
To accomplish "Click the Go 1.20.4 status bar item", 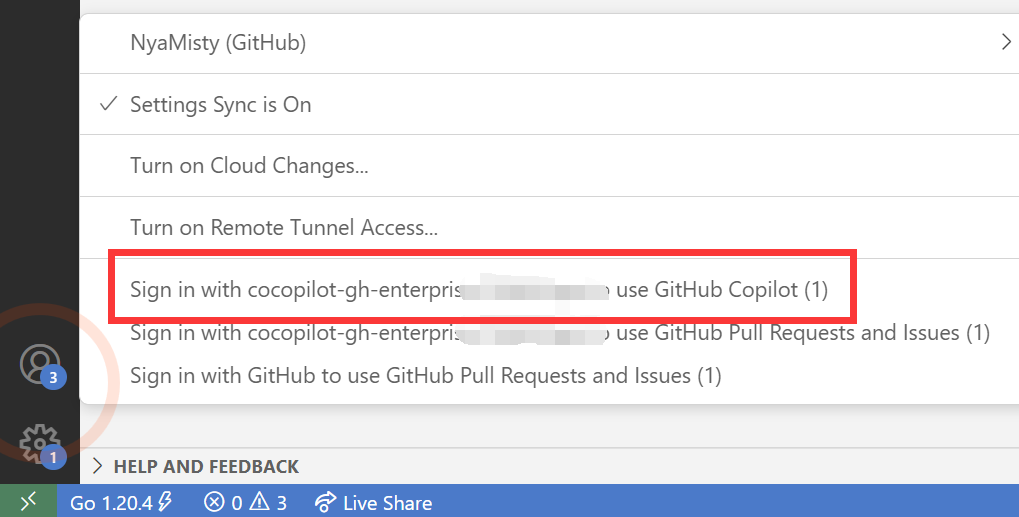I will pyautogui.click(x=111, y=502).
